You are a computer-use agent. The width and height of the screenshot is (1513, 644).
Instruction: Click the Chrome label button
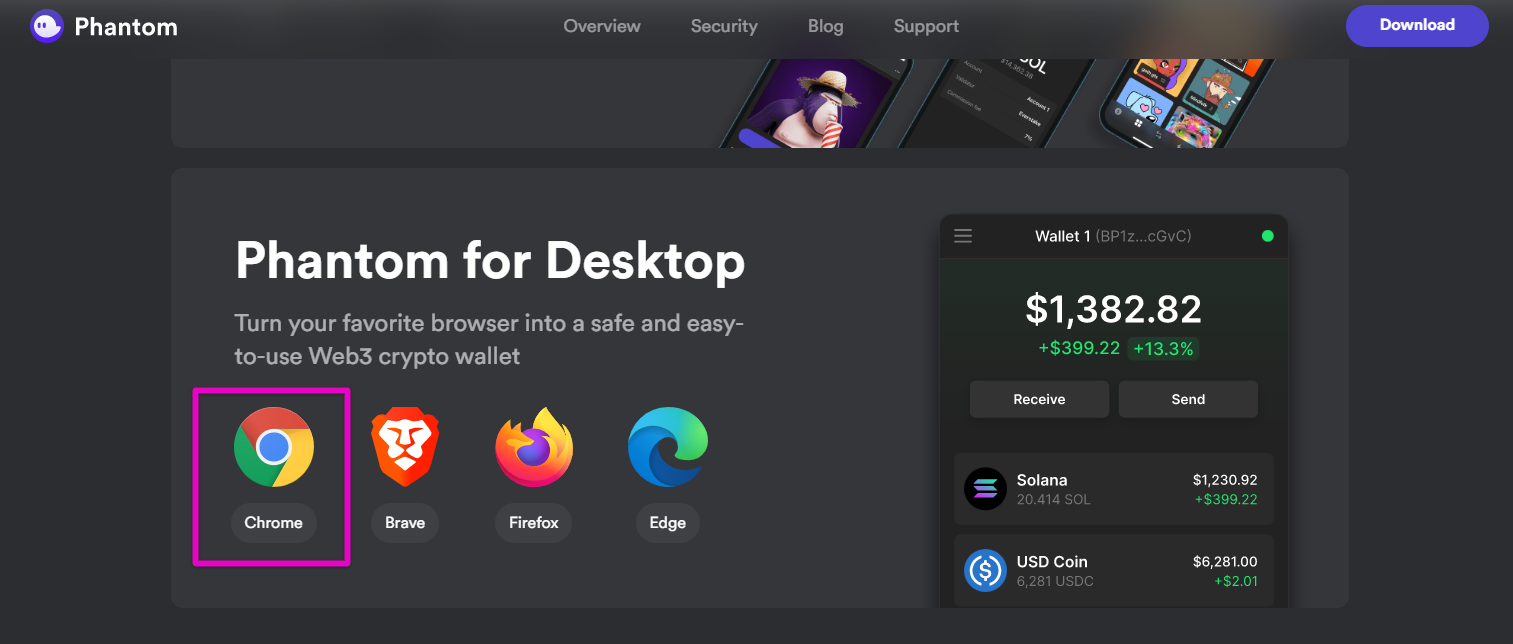tap(274, 523)
